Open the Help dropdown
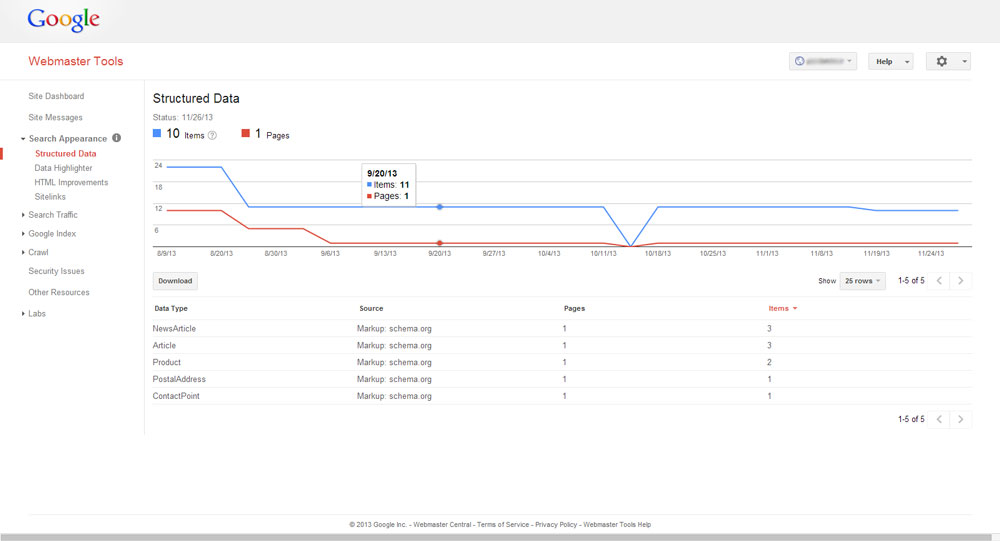Screen dimensions: 1000x541 point(890,61)
